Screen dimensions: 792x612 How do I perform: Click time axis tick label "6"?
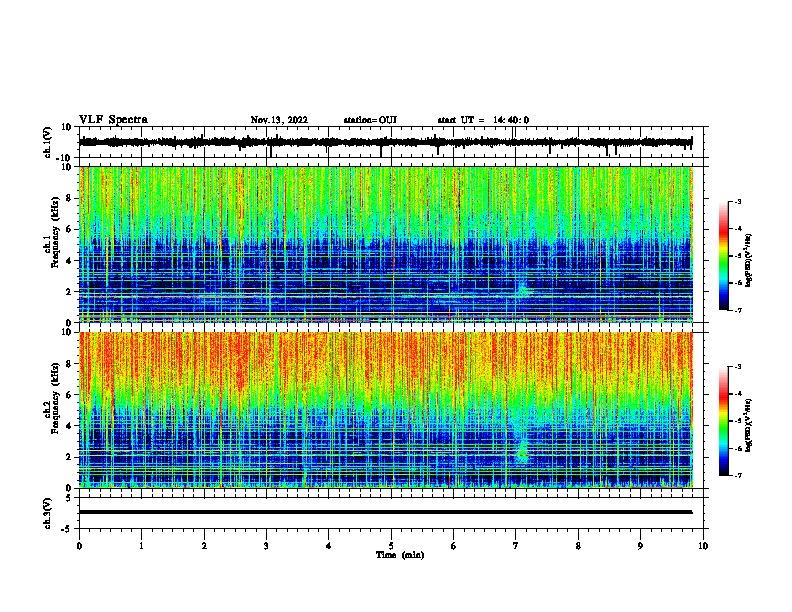pos(454,546)
